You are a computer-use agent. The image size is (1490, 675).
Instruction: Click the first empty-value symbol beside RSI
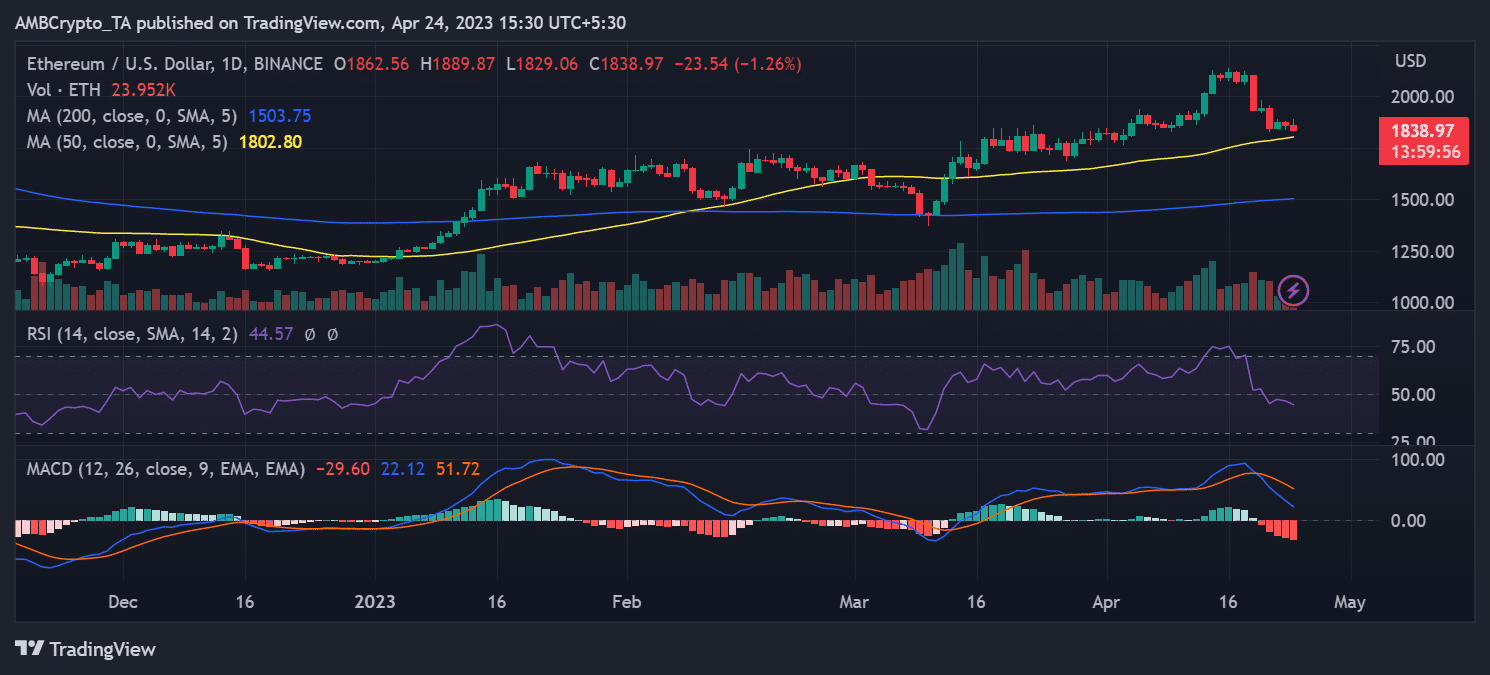point(312,334)
